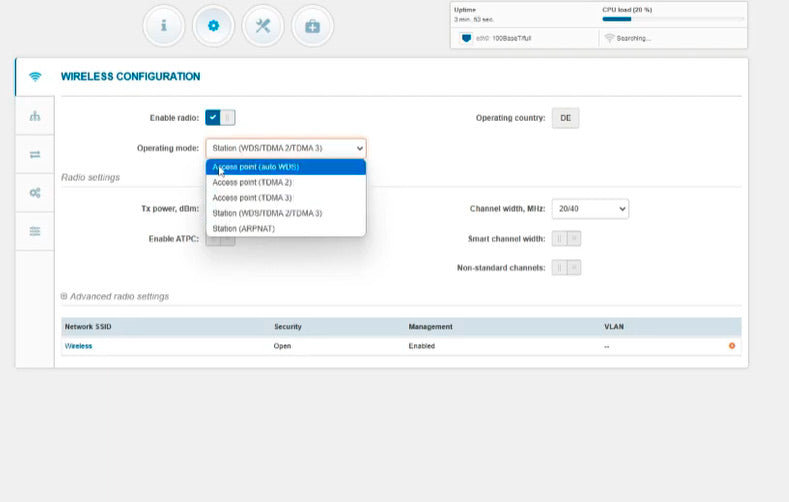Choose Station (ARPNAT) from the list
Screen dimensions: 789x502
(x=243, y=228)
